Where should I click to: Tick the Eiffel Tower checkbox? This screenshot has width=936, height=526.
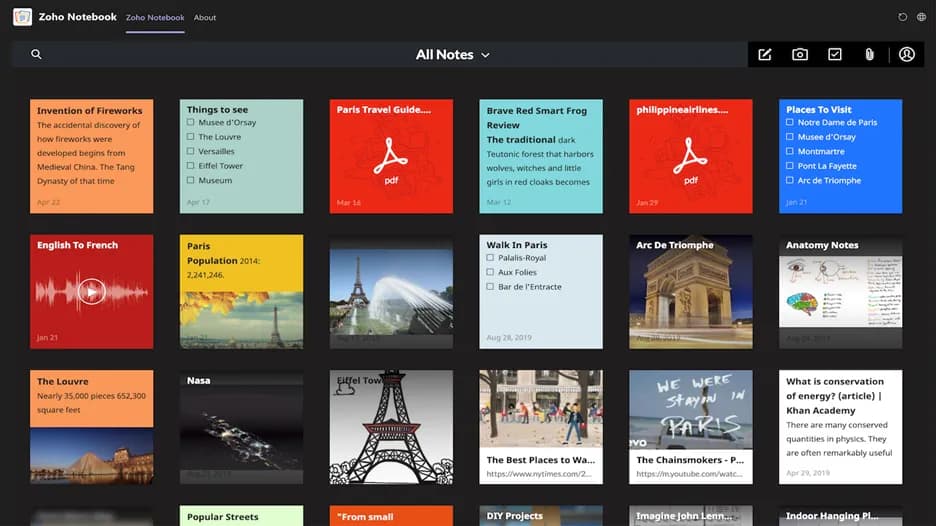(191, 166)
